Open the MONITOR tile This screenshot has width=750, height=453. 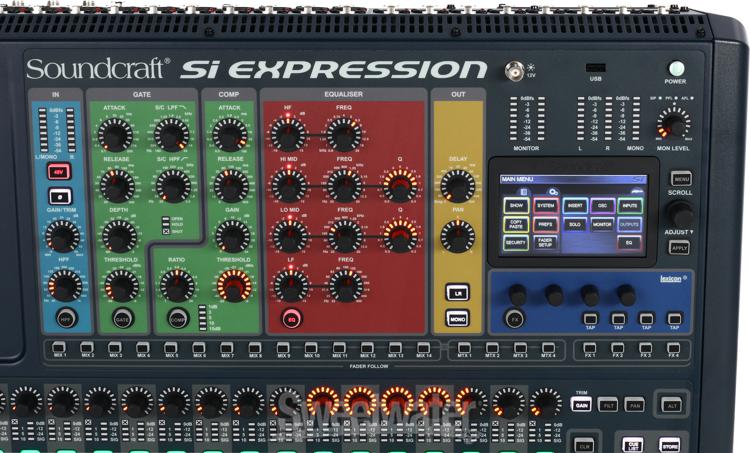coord(602,224)
